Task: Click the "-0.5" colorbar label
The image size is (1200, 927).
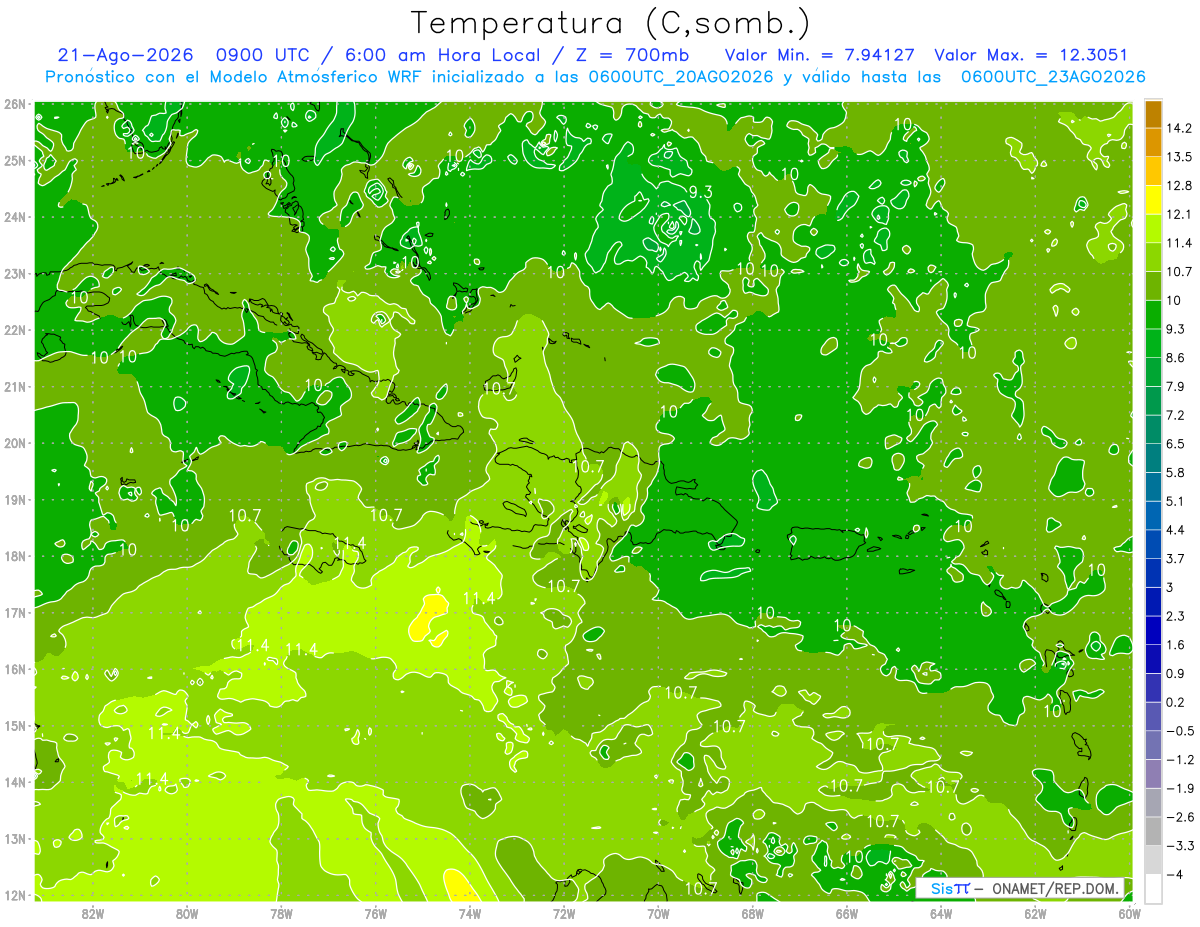Action: point(1180,731)
